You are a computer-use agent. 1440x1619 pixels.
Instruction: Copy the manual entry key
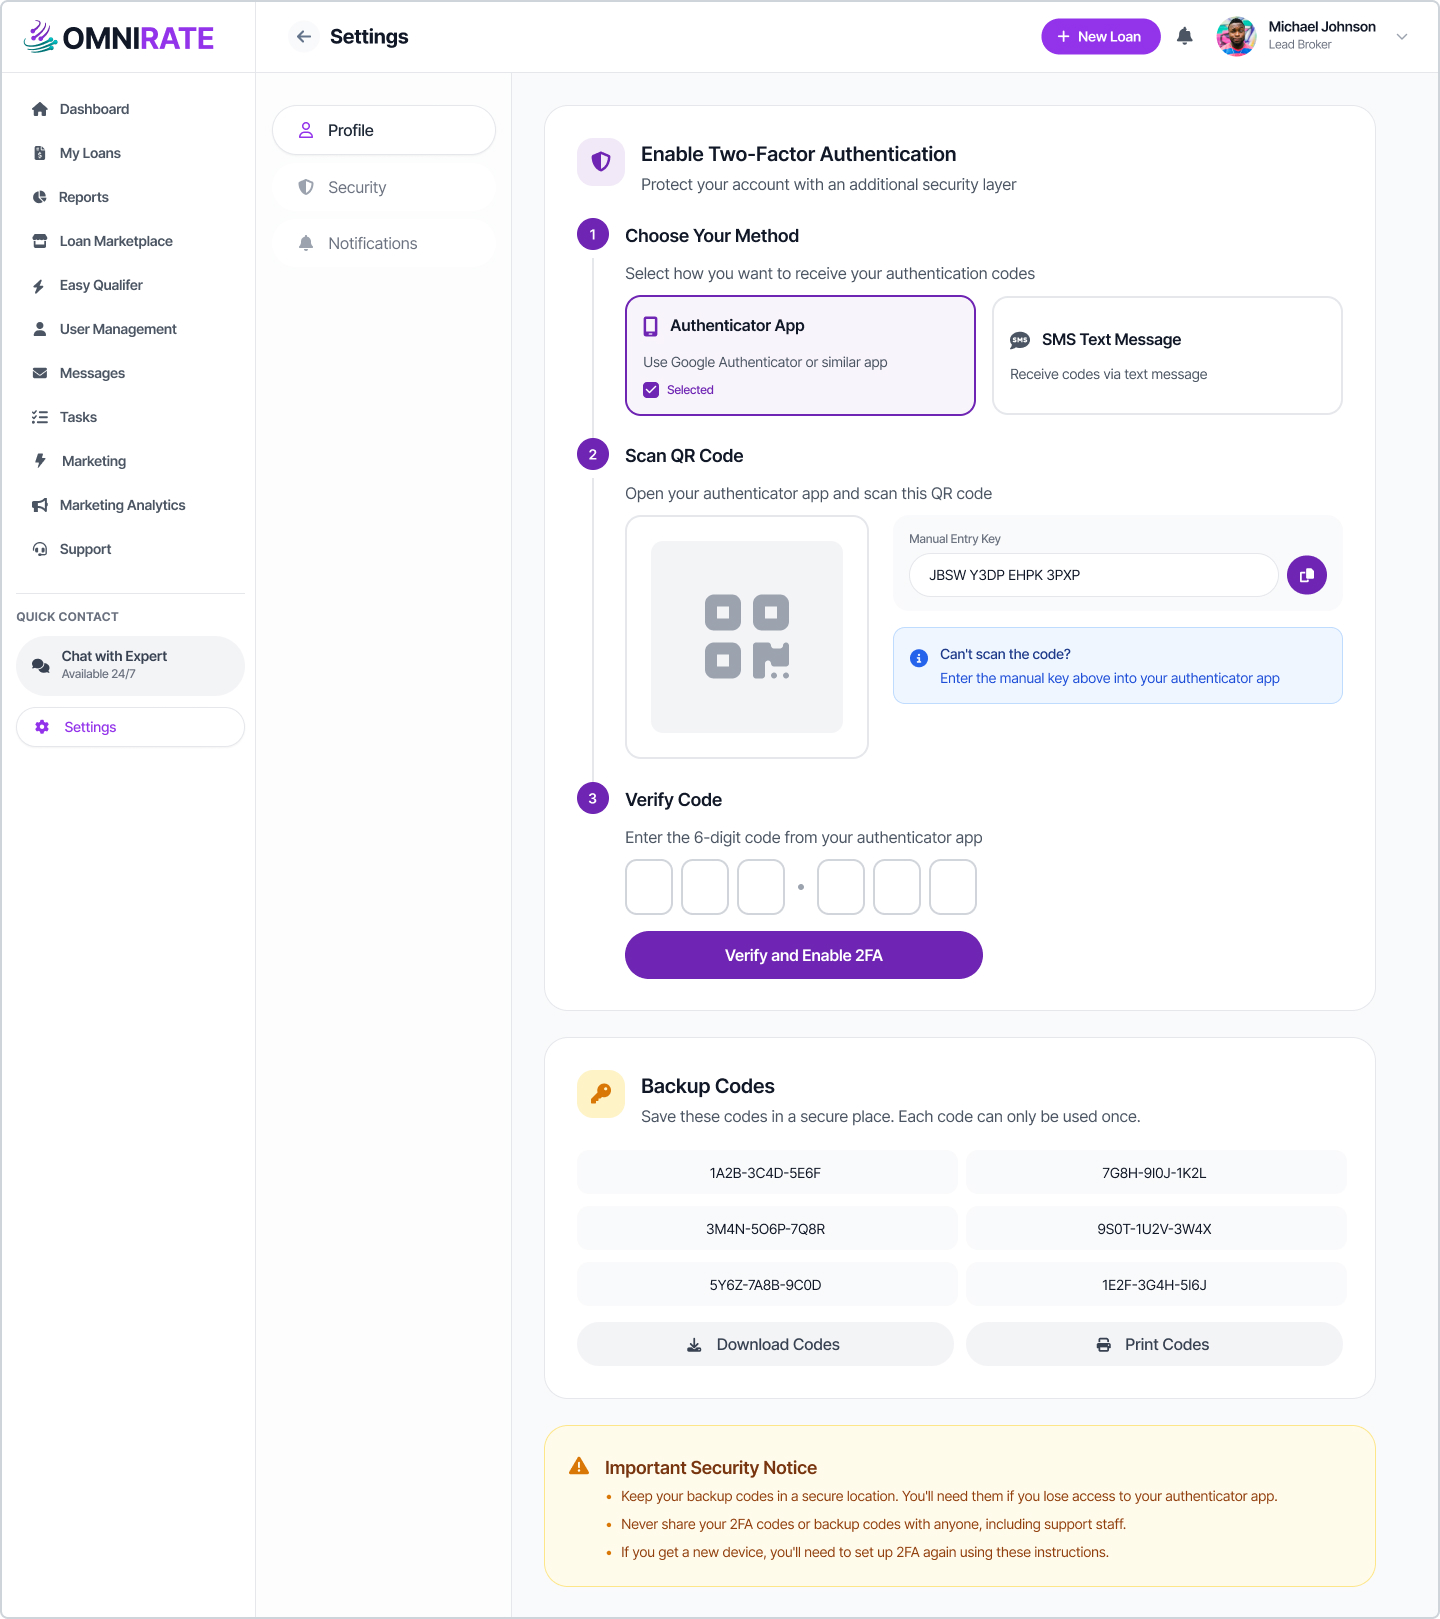pyautogui.click(x=1307, y=575)
